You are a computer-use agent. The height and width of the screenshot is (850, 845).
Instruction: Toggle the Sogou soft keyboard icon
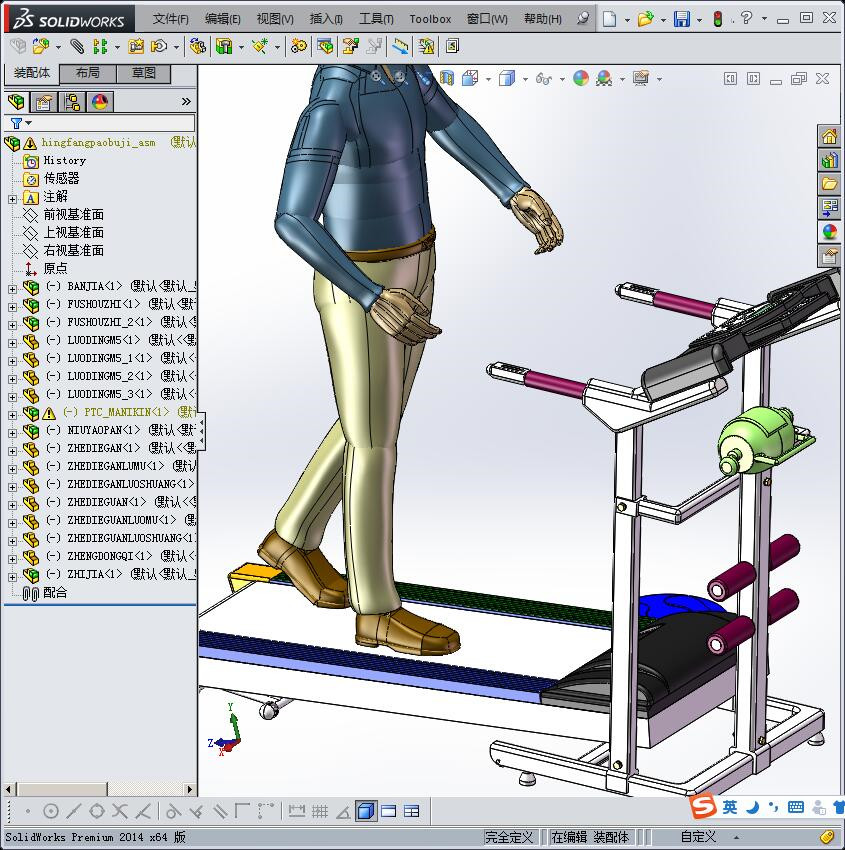tap(796, 807)
